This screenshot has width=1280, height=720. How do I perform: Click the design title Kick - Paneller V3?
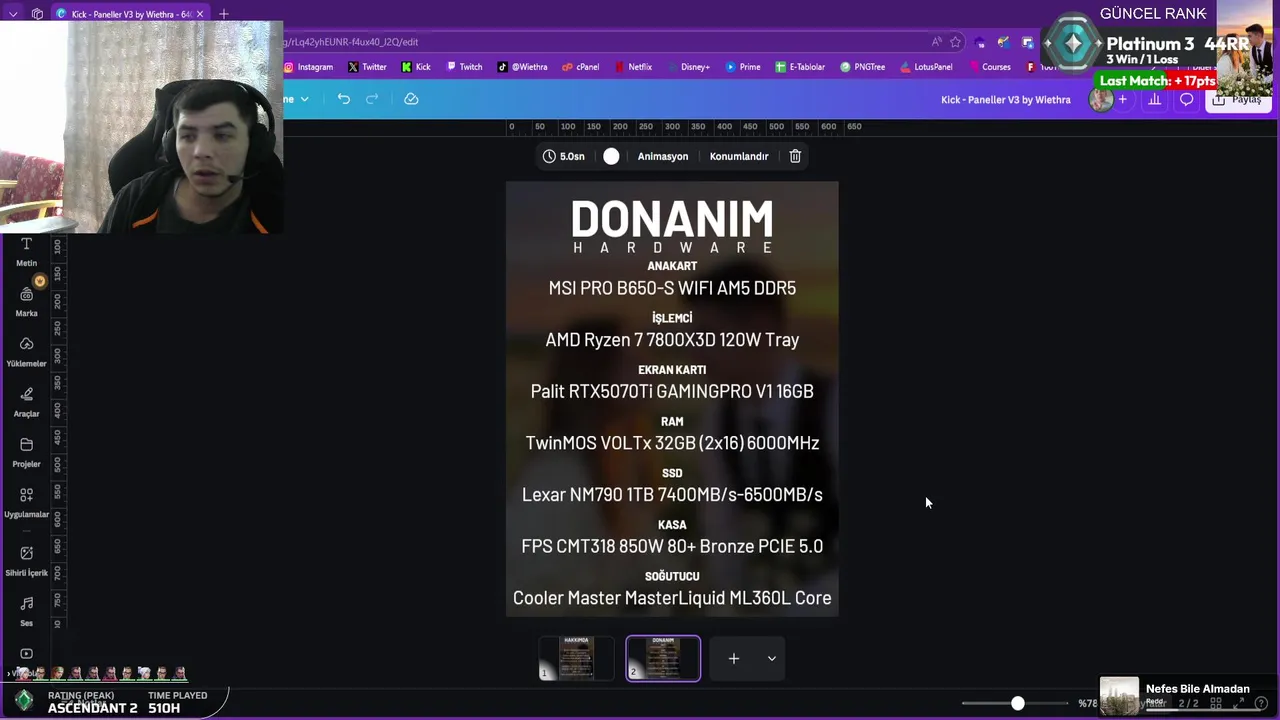coord(1005,99)
